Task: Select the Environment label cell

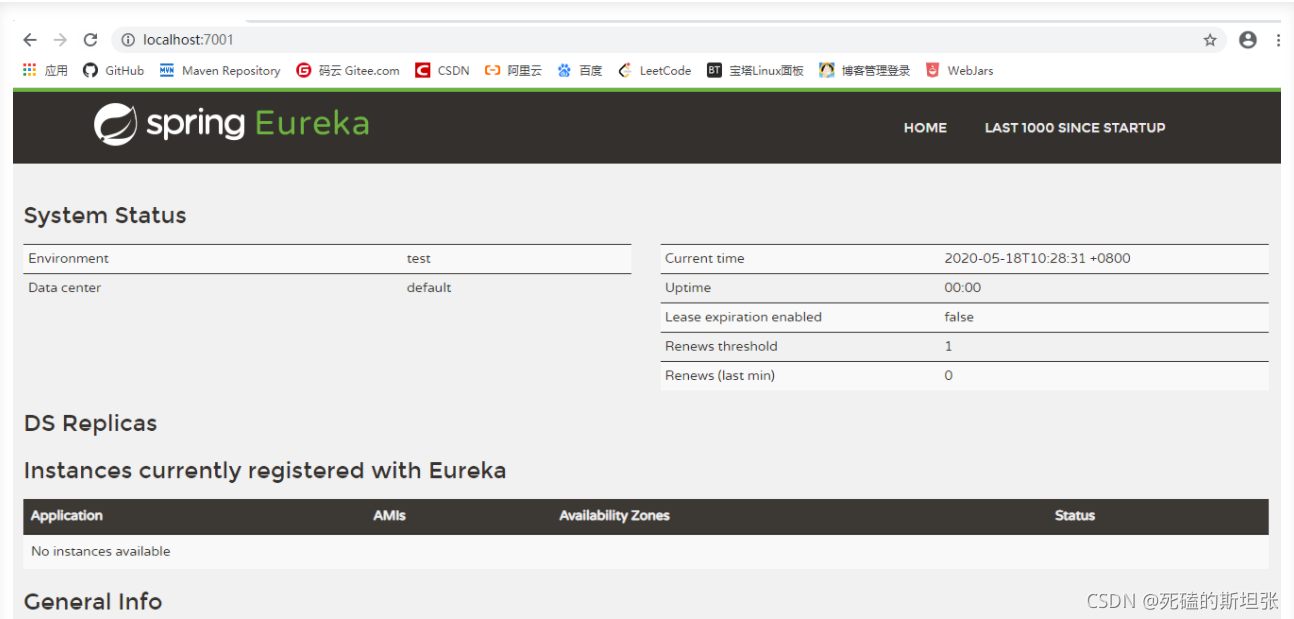Action: tap(68, 258)
